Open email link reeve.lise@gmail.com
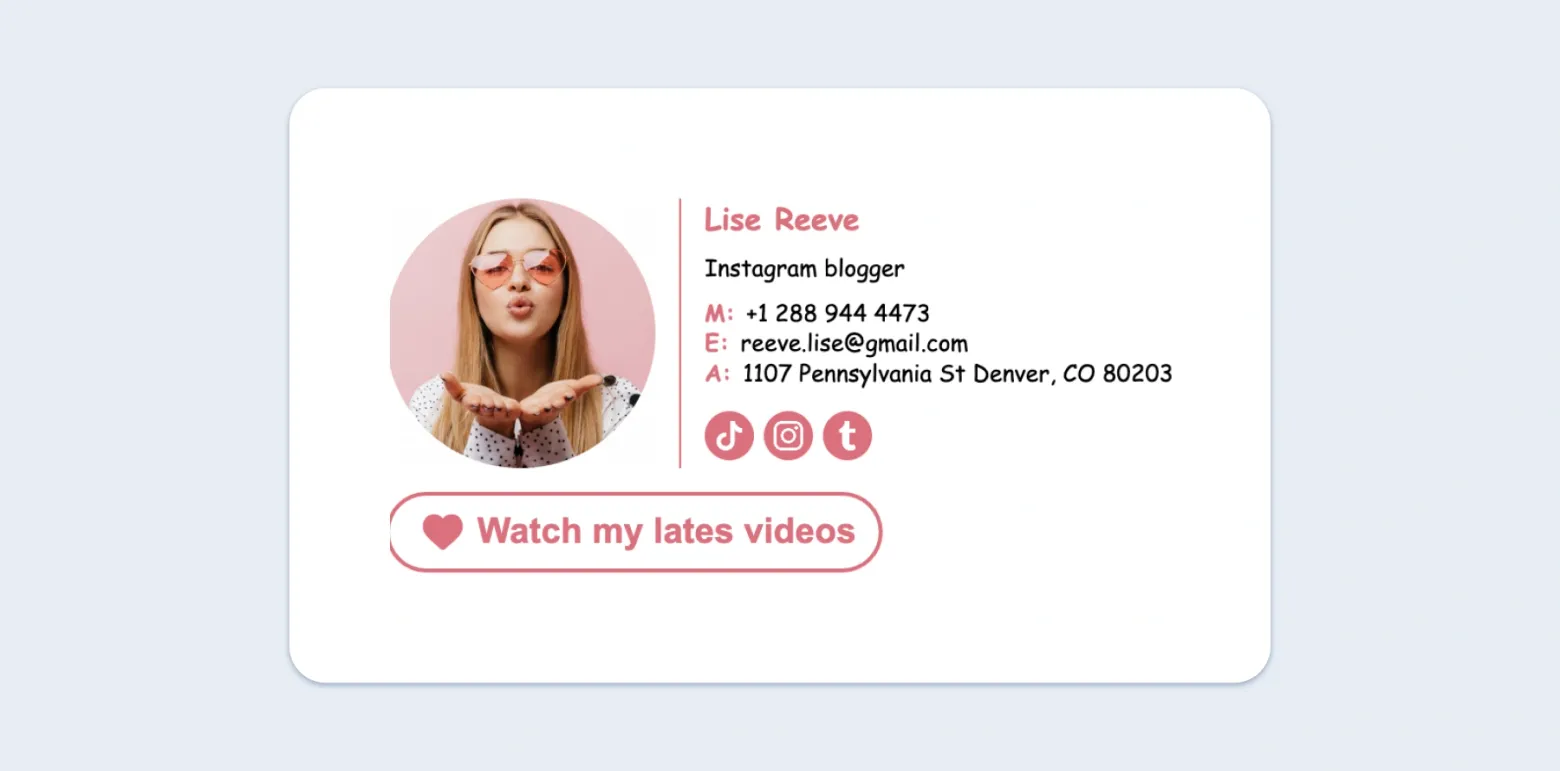The width and height of the screenshot is (1560, 771). [x=854, y=344]
